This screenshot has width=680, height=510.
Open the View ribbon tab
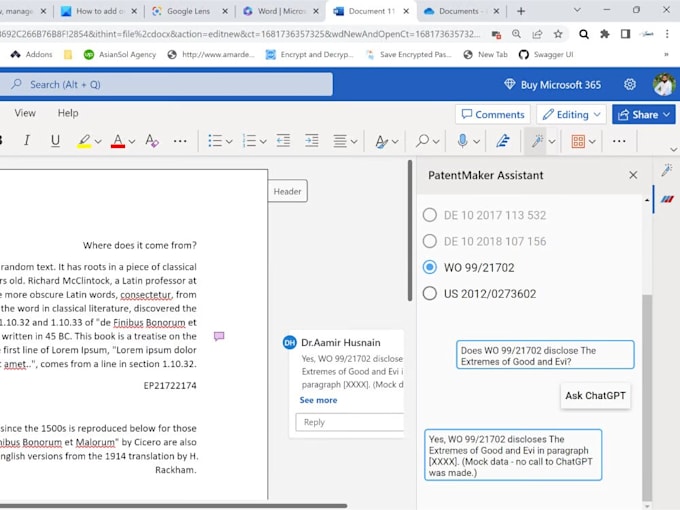coord(25,113)
